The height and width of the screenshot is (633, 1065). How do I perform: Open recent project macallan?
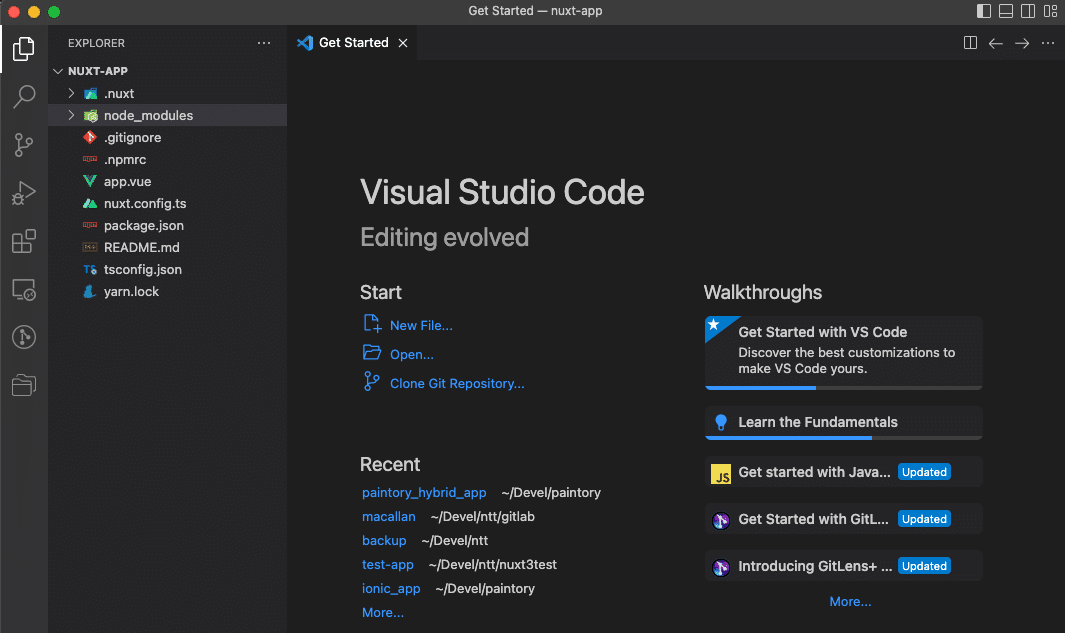389,516
